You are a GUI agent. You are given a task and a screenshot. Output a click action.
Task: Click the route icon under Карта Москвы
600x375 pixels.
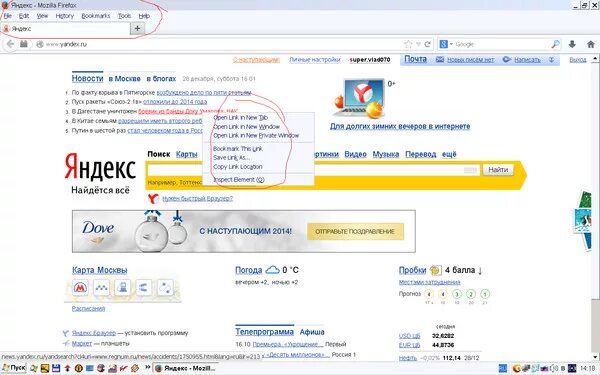coord(165,287)
